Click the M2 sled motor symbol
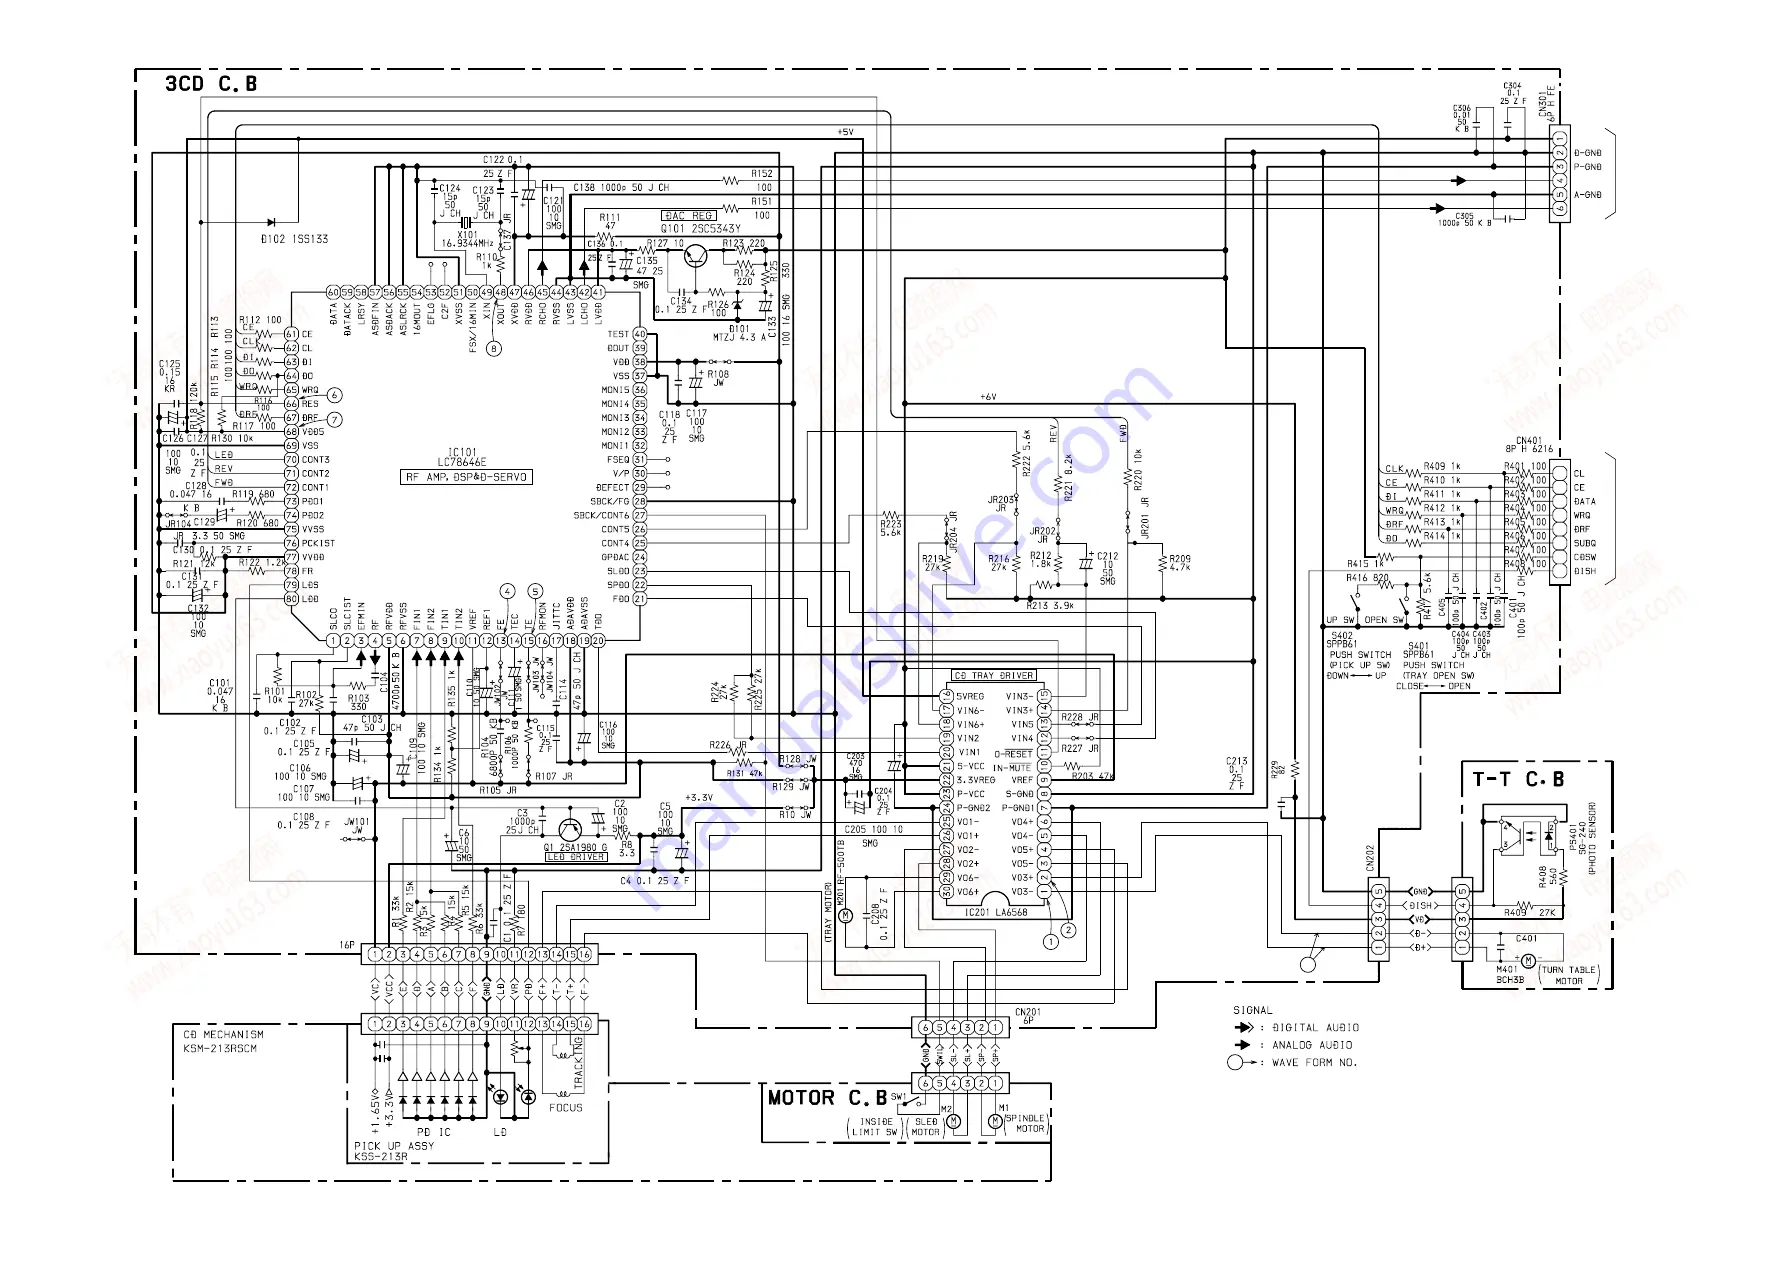 953,1122
